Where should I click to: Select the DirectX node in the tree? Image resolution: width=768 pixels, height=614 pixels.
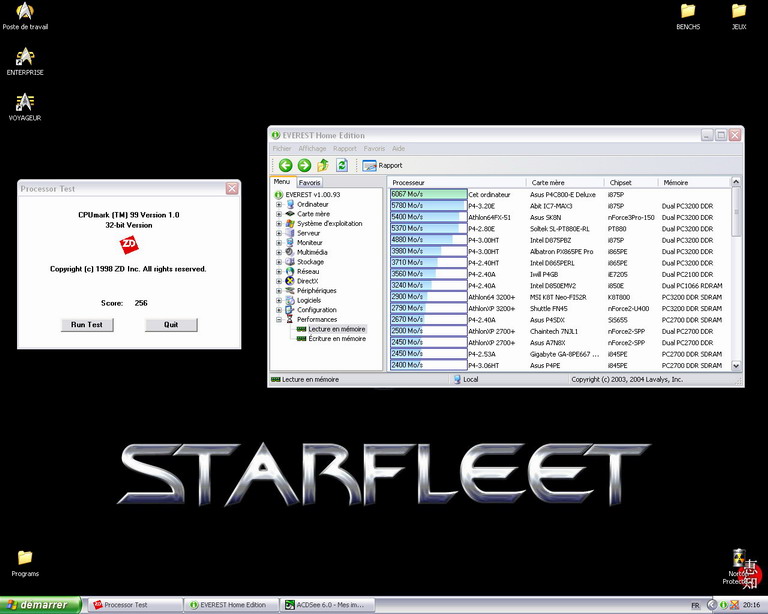point(307,281)
